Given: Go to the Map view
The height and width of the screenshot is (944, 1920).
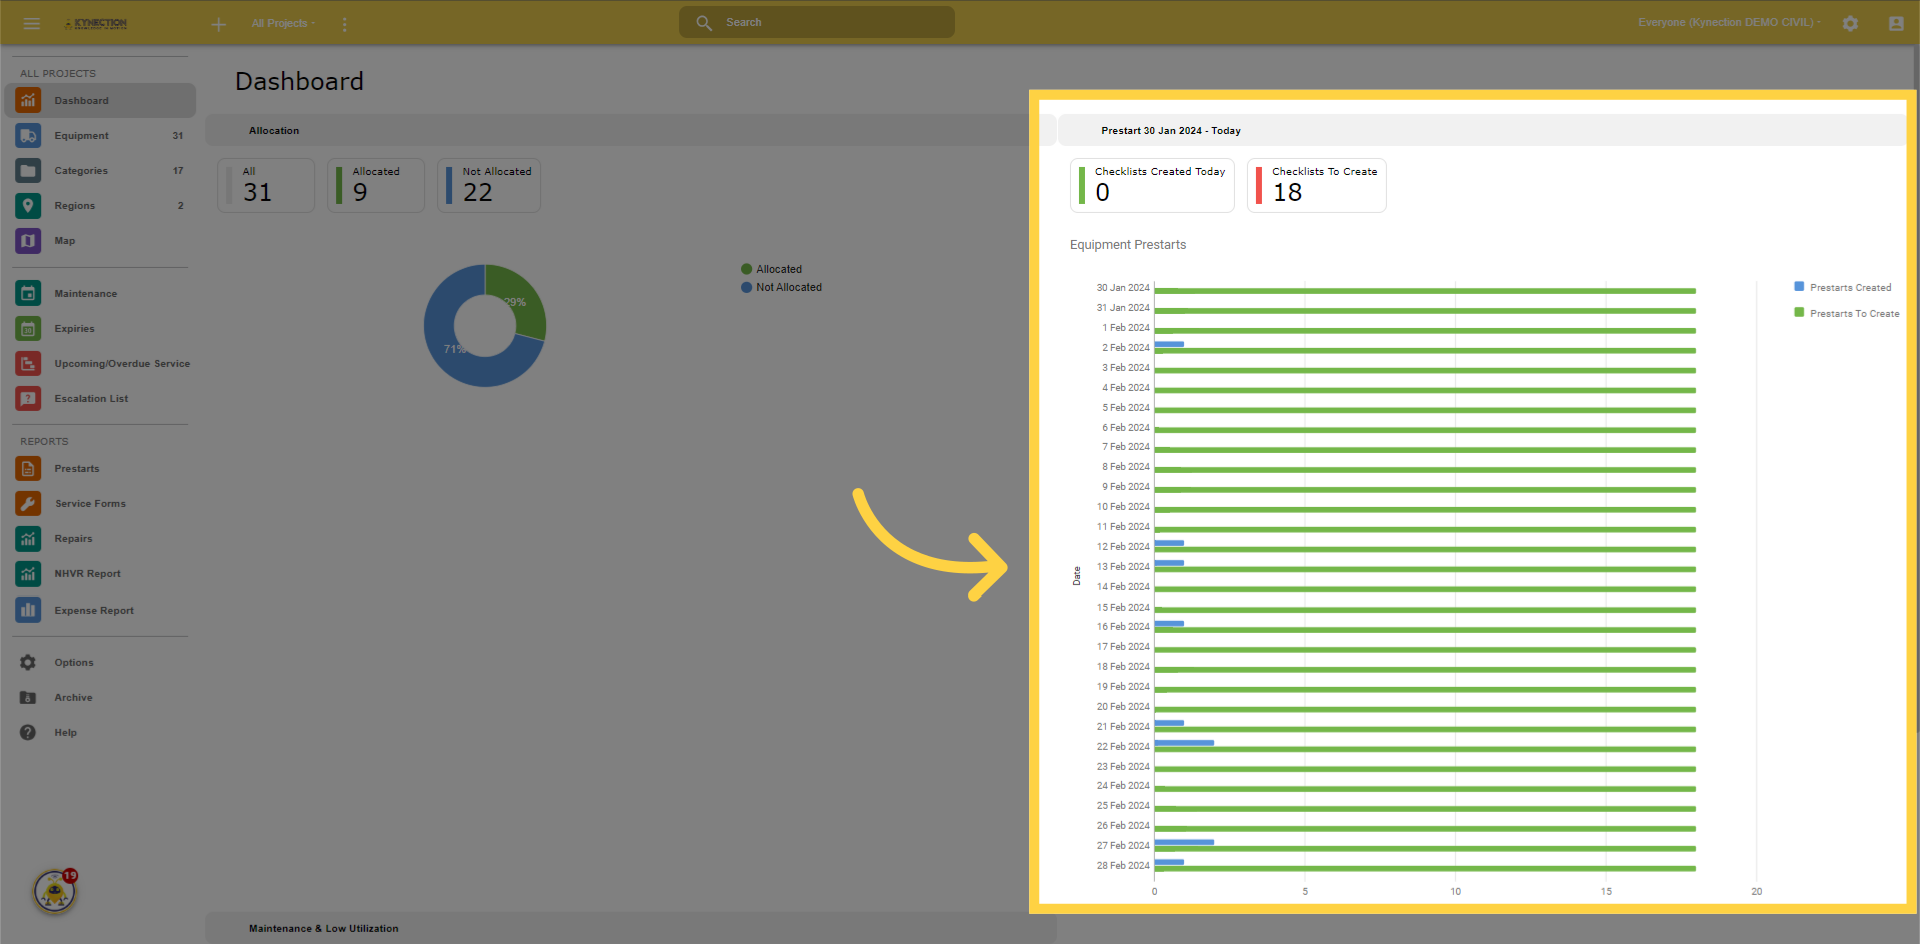Looking at the screenshot, I should tap(64, 241).
